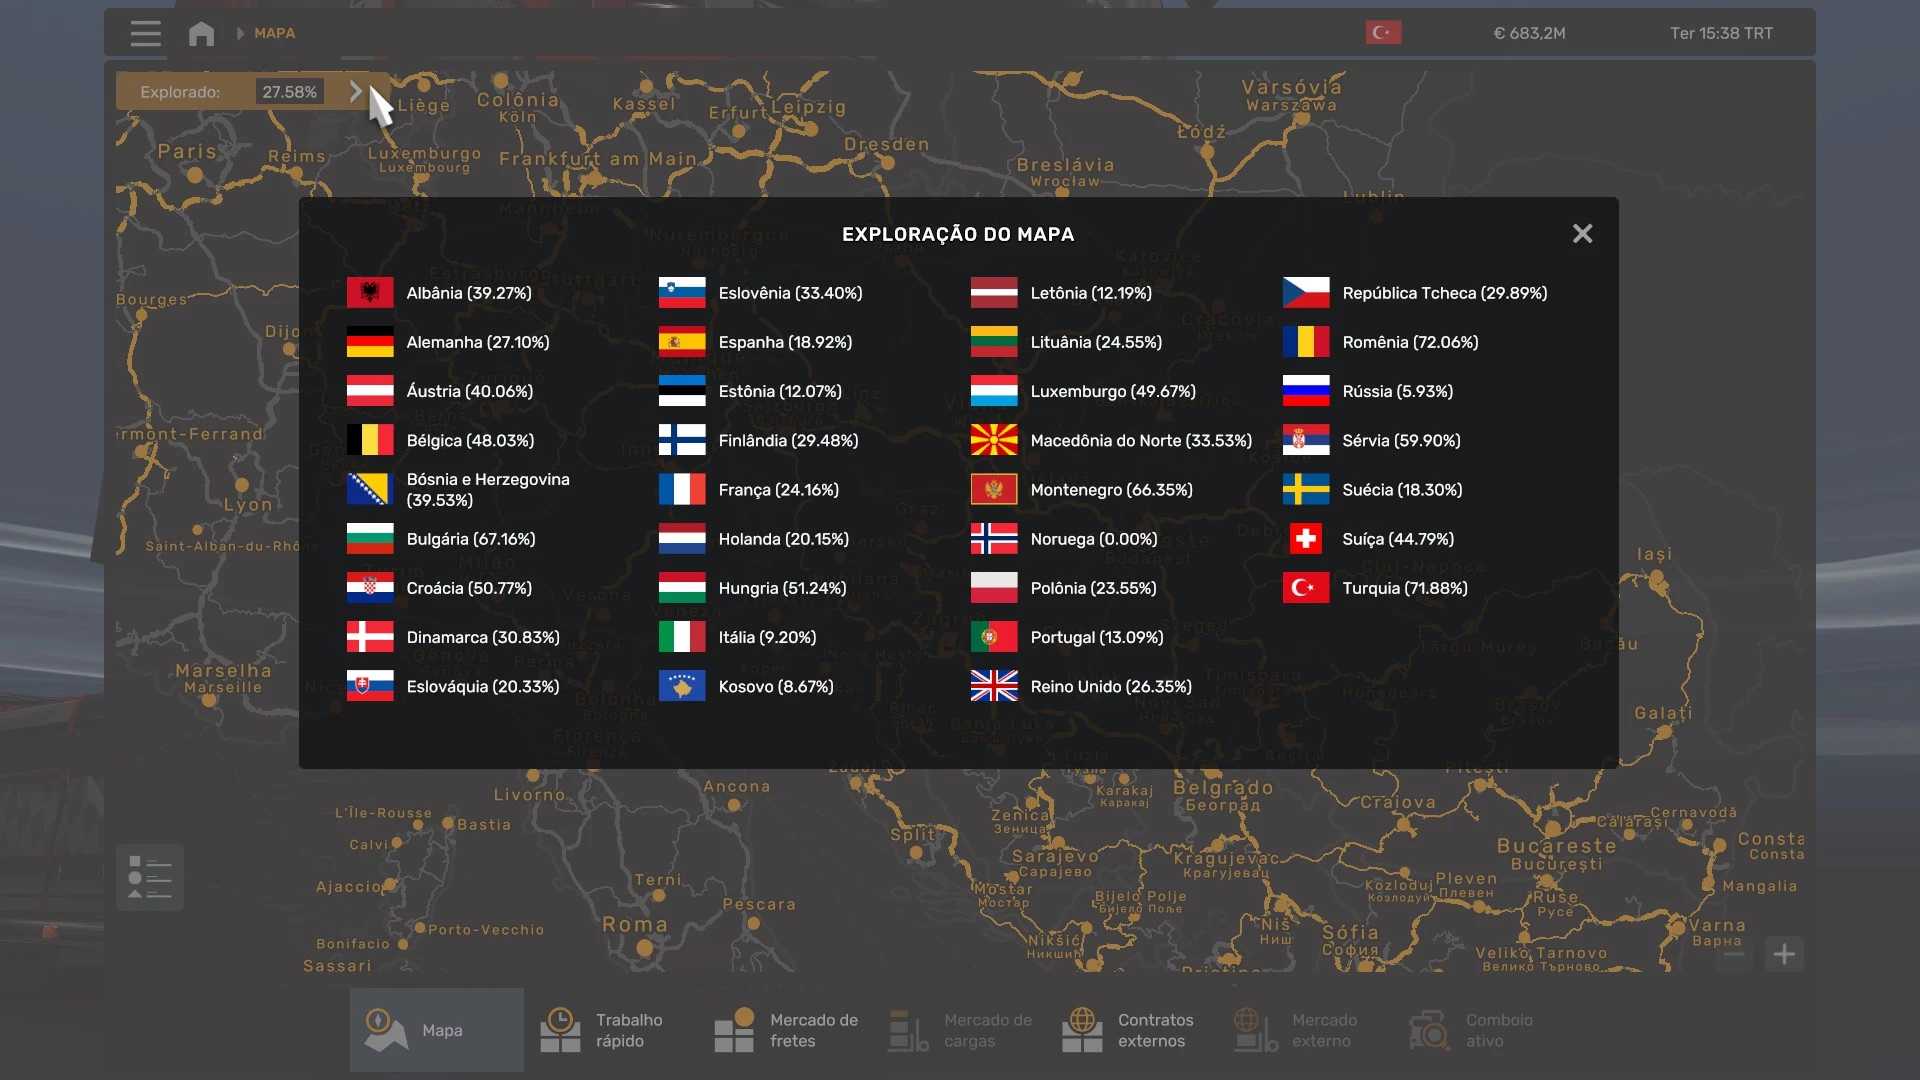Click the MAPA breadcrumb label
The height and width of the screenshot is (1080, 1920).
coord(274,33)
